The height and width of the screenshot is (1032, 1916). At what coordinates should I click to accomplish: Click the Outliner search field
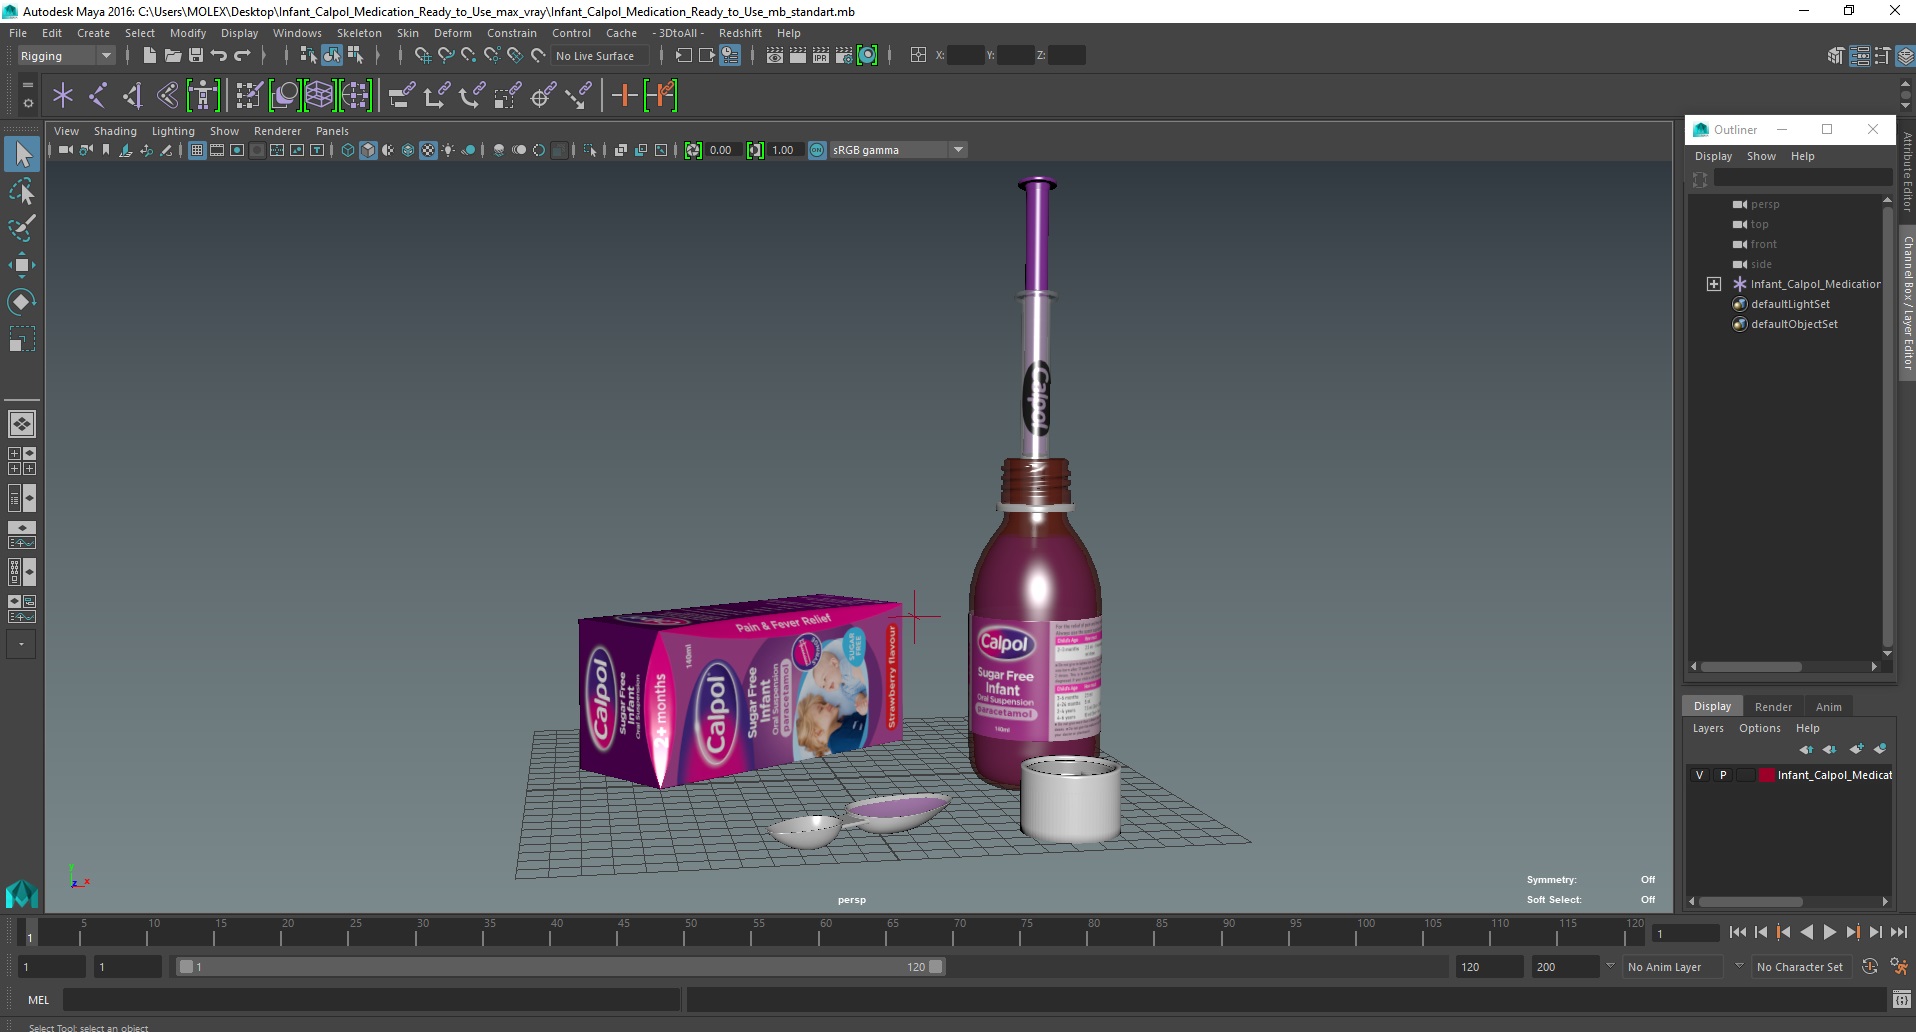(x=1802, y=178)
